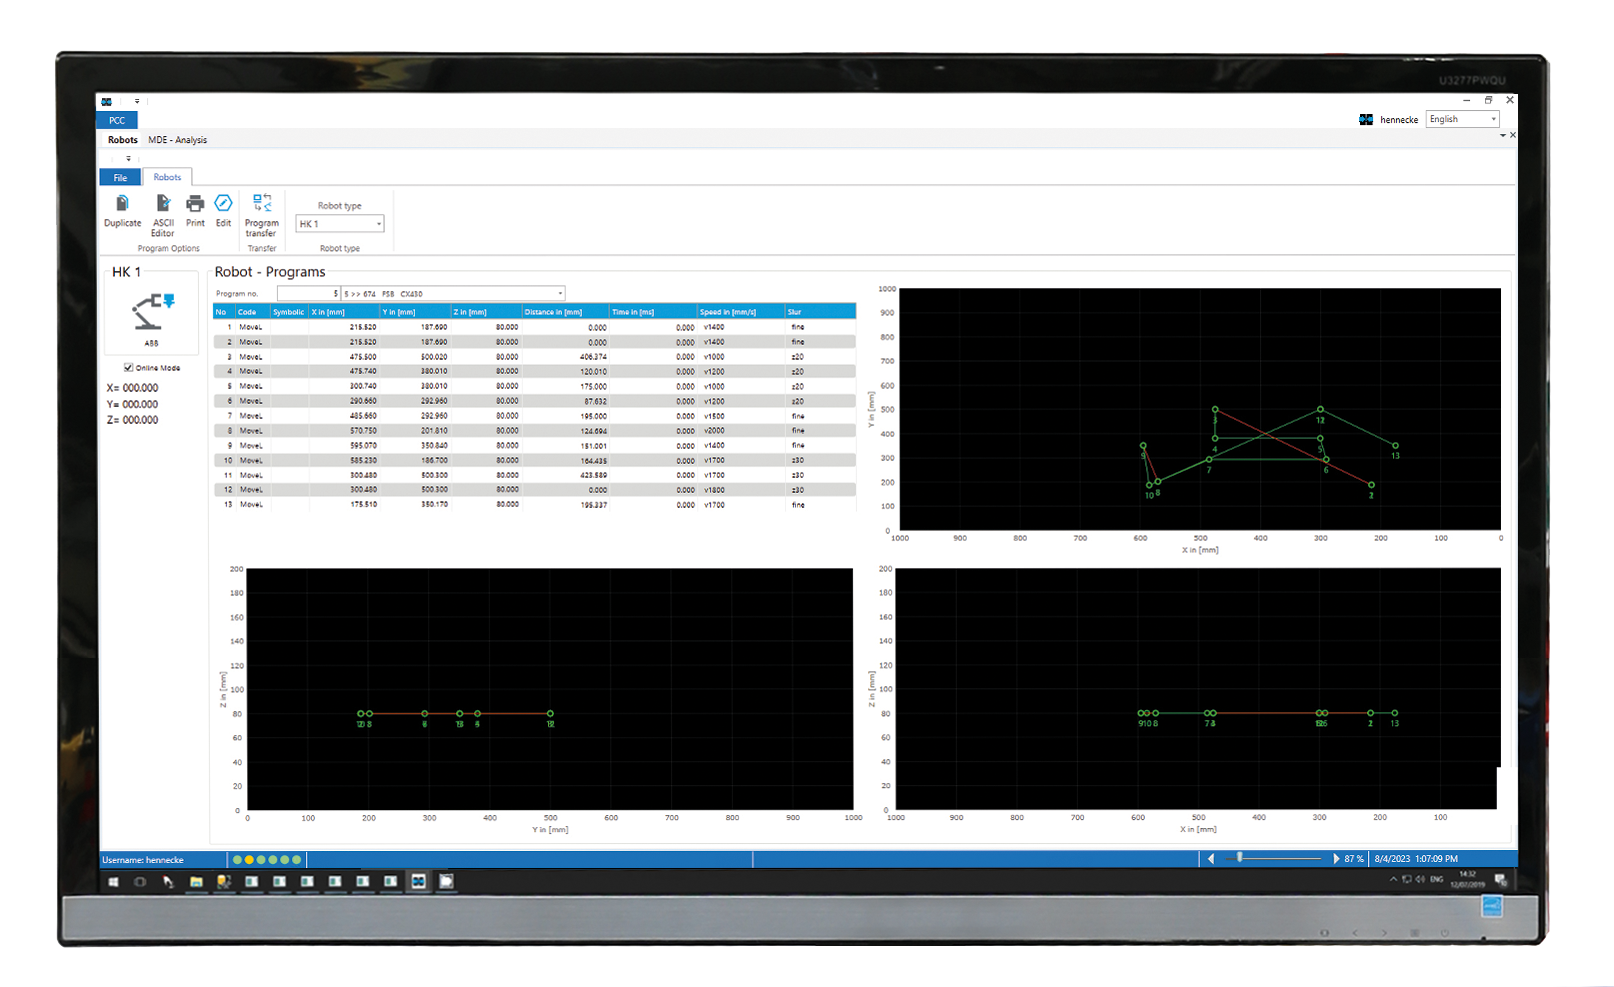Click the Edit program icon
Image resolution: width=1614 pixels, height=987 pixels.
(223, 204)
